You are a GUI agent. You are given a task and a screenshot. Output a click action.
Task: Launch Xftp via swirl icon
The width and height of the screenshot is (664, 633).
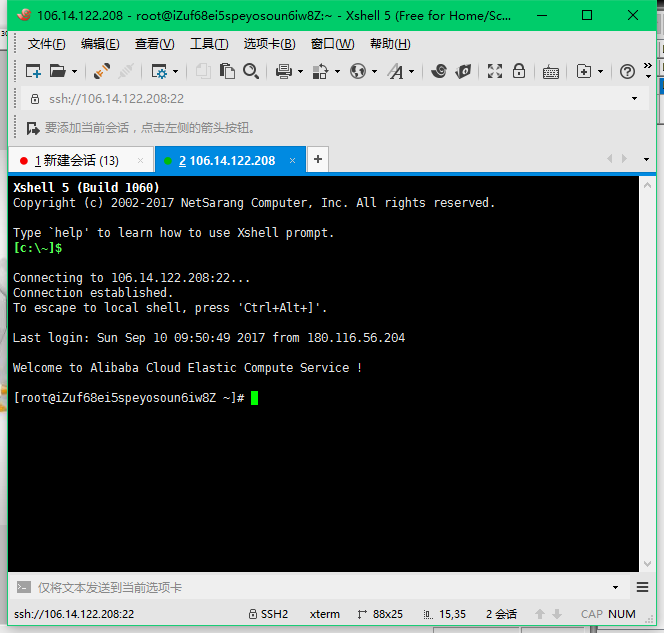coord(439,71)
